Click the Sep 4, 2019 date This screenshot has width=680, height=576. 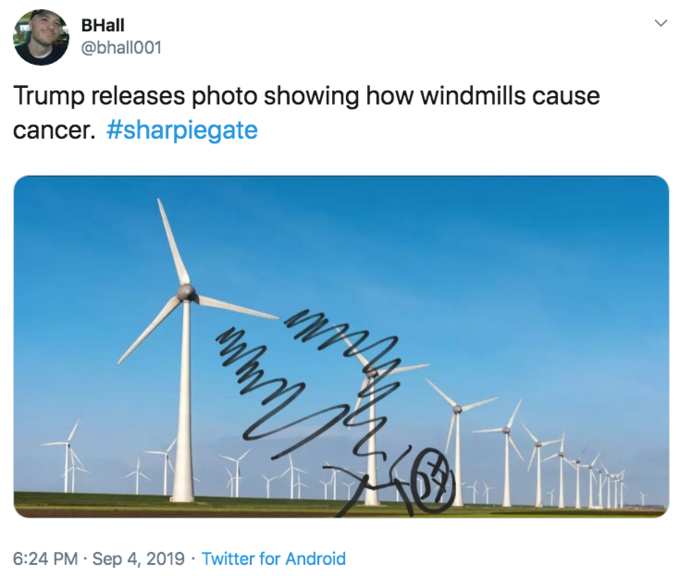pos(139,559)
